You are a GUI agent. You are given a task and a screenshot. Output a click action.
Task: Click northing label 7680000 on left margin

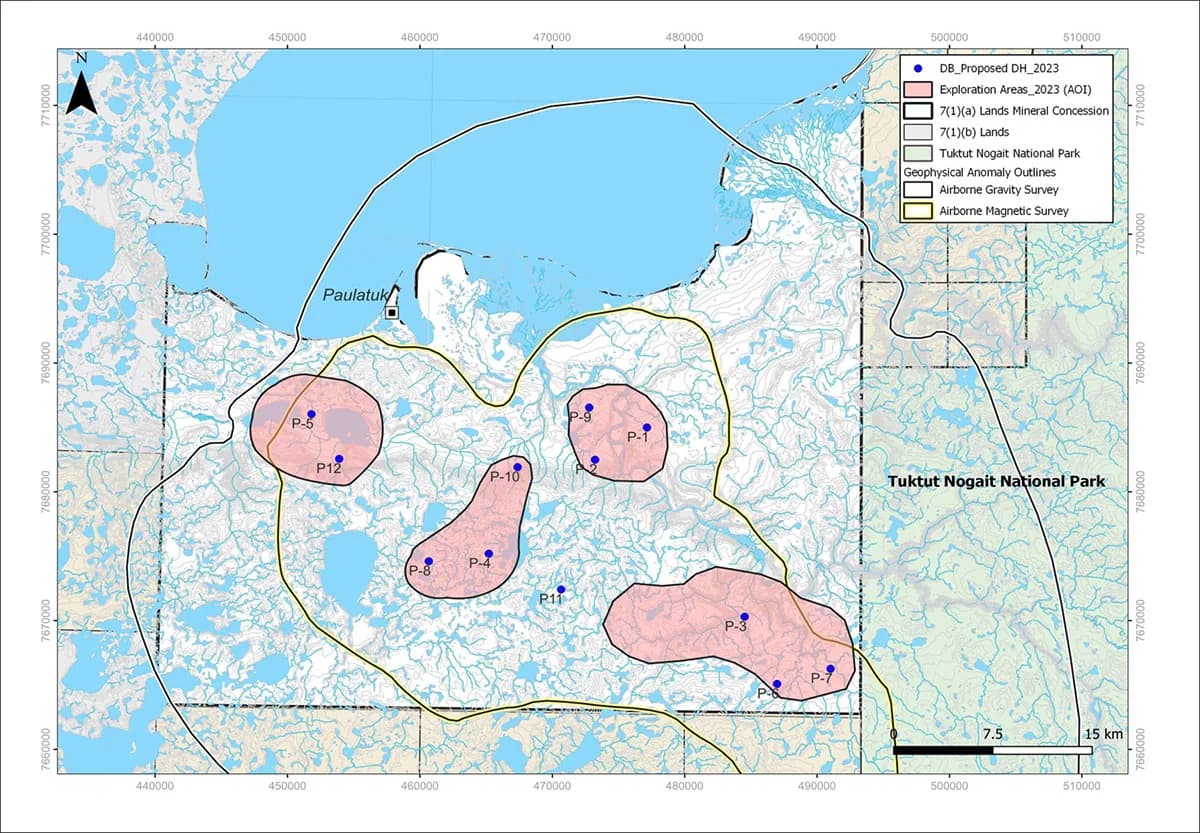click(46, 492)
